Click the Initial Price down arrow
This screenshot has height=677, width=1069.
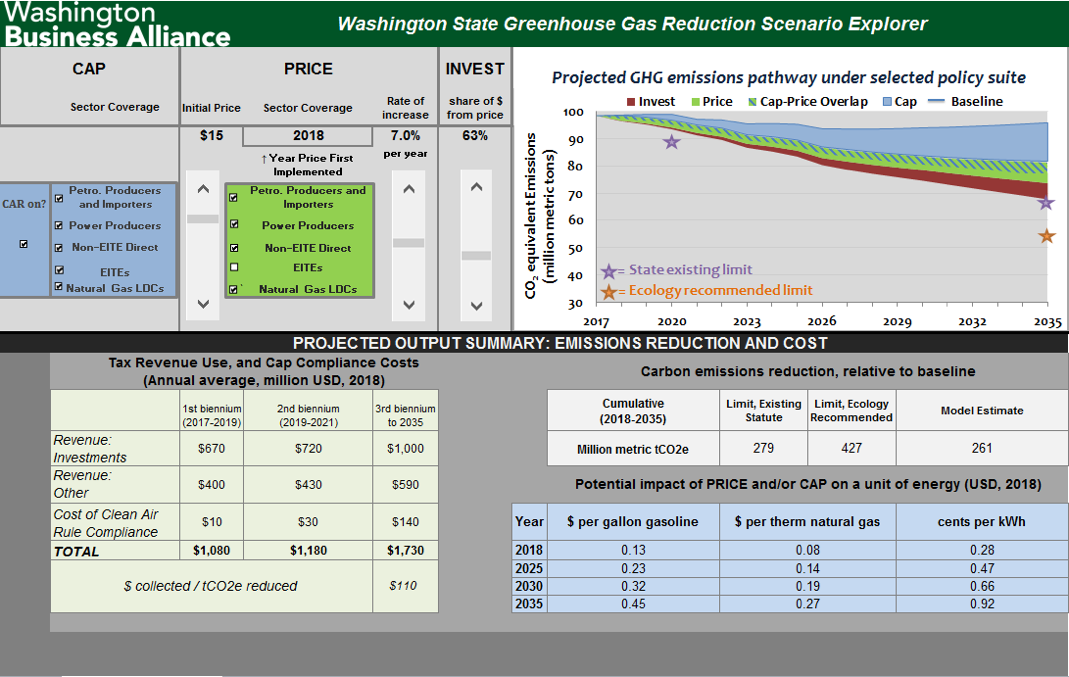click(x=203, y=303)
